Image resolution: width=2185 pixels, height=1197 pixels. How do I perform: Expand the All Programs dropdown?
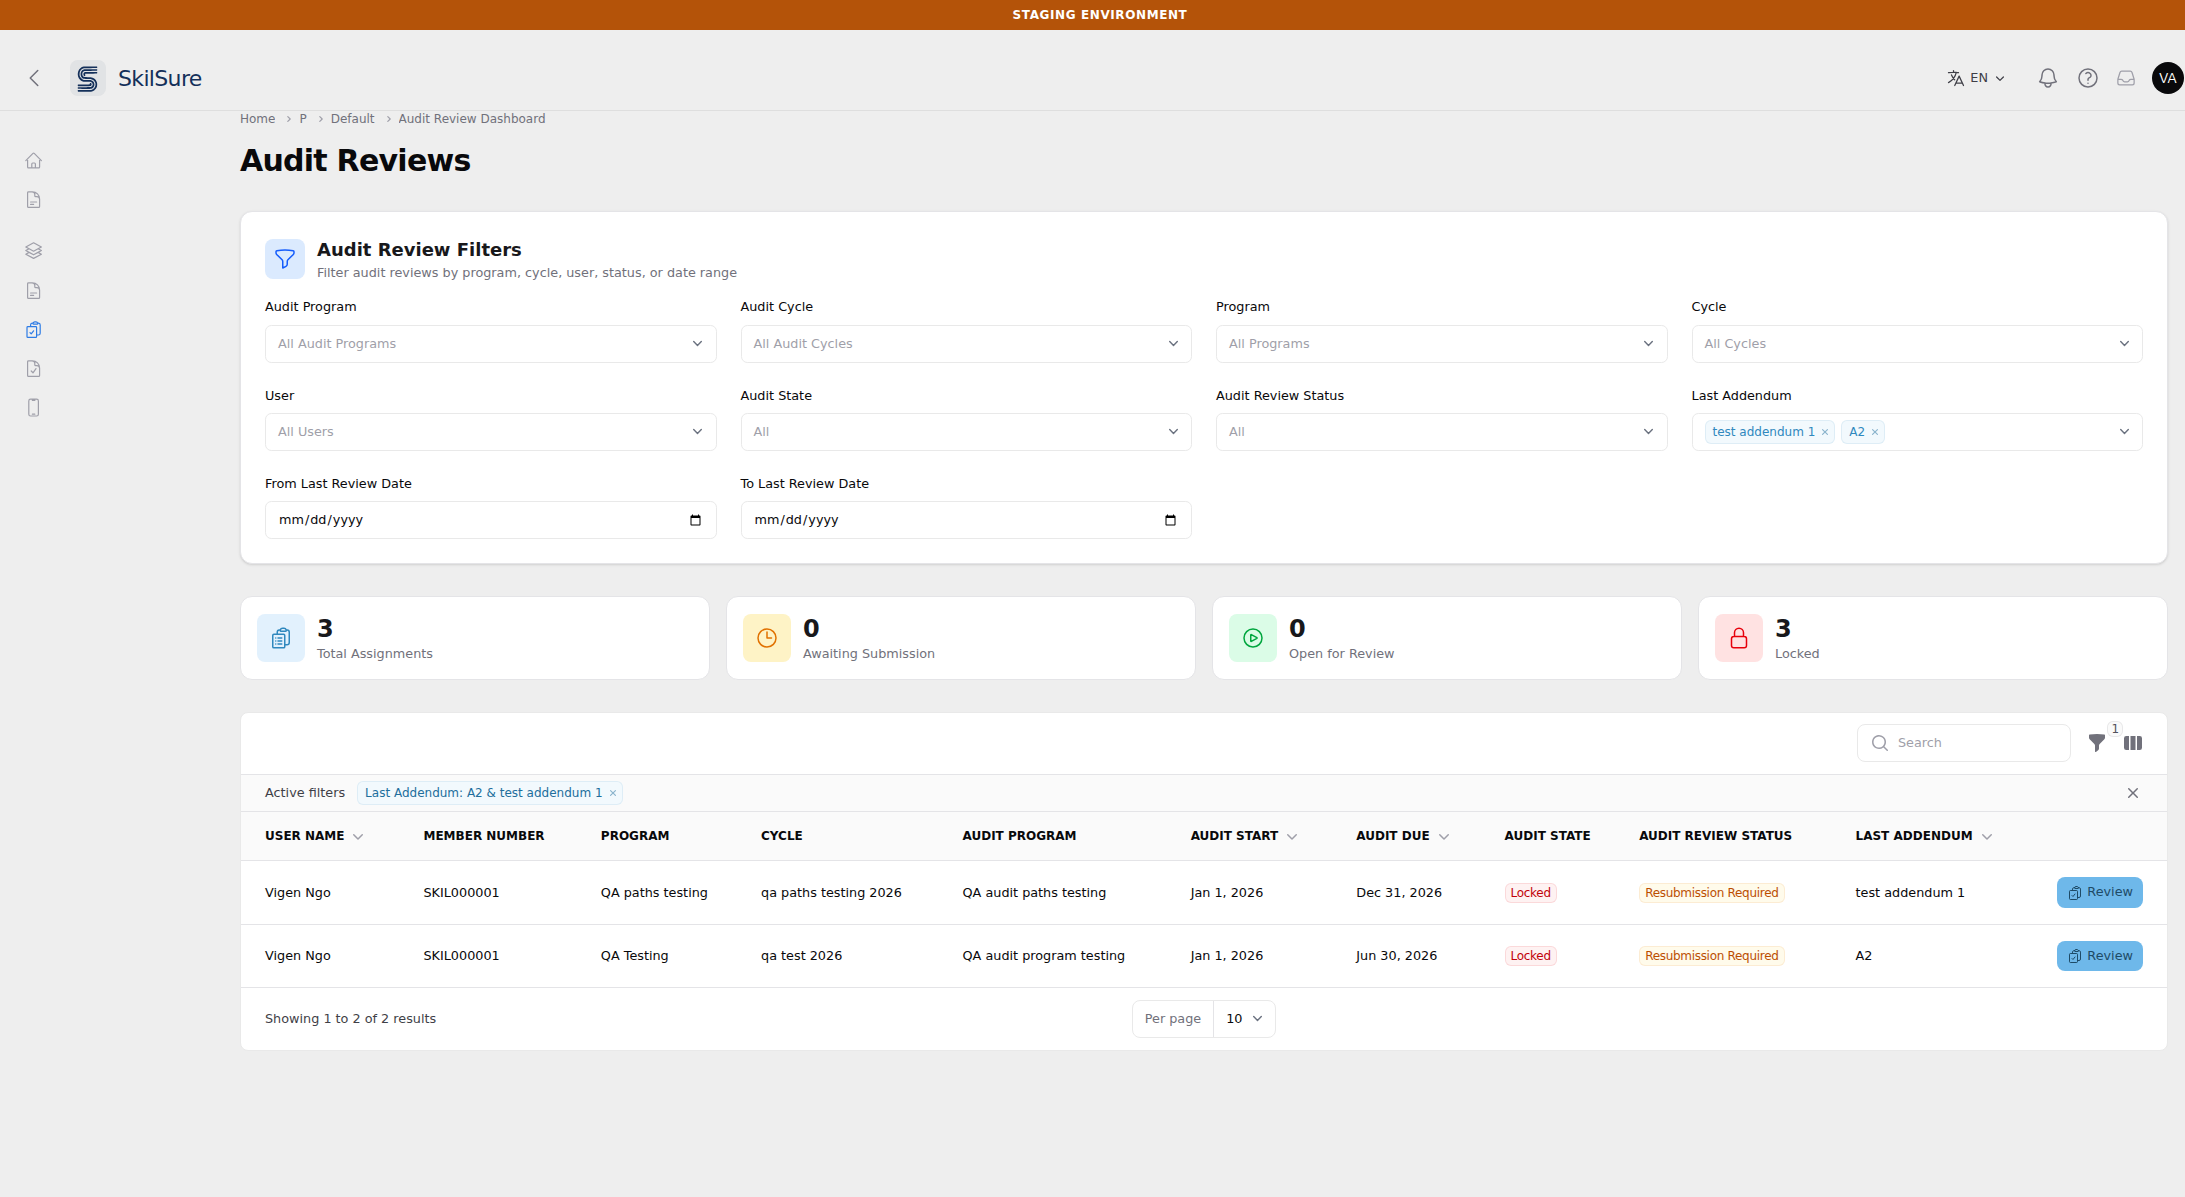[1441, 344]
